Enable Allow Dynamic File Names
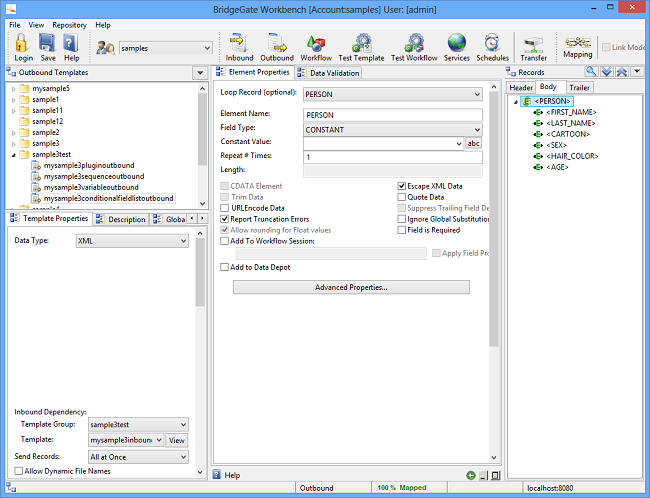Viewport: 650px width, 498px height. [x=18, y=471]
